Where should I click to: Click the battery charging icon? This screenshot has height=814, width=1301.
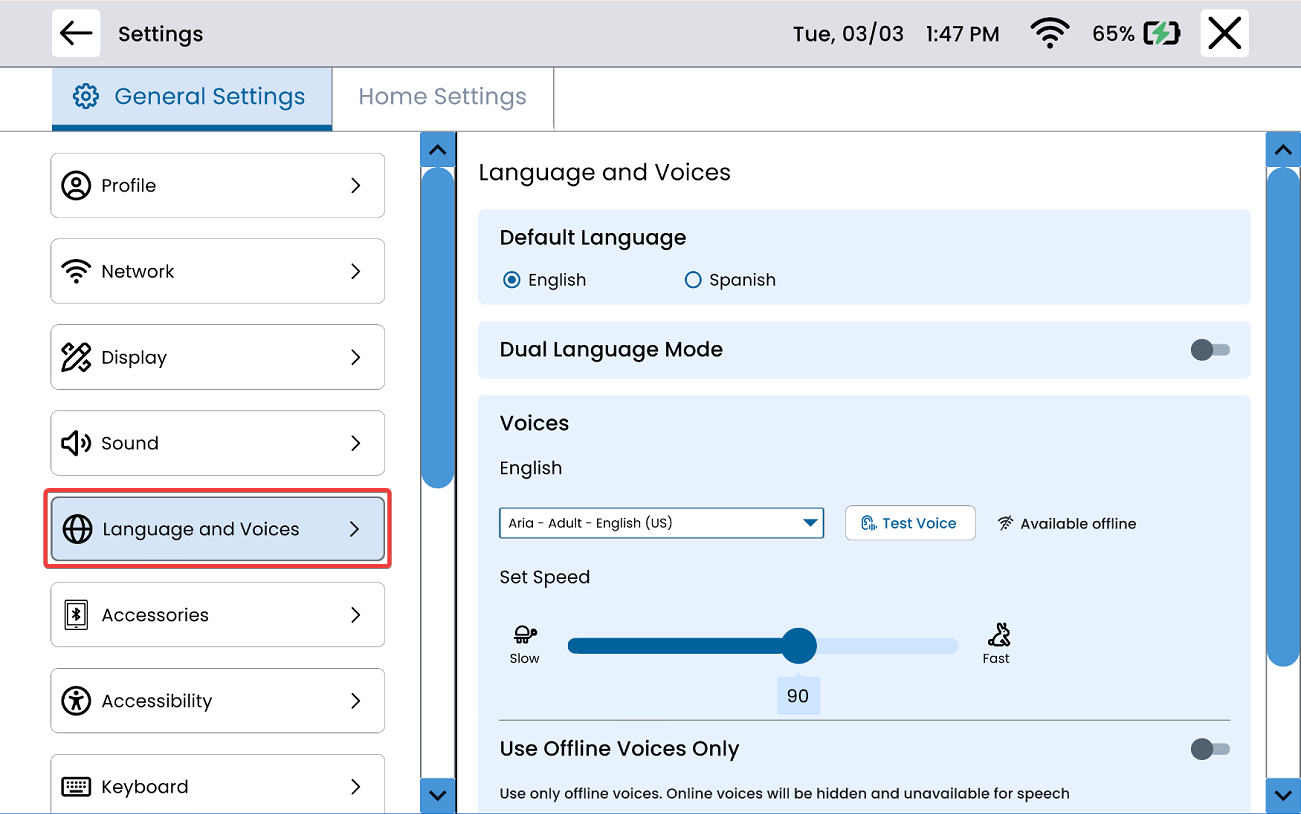point(1161,34)
